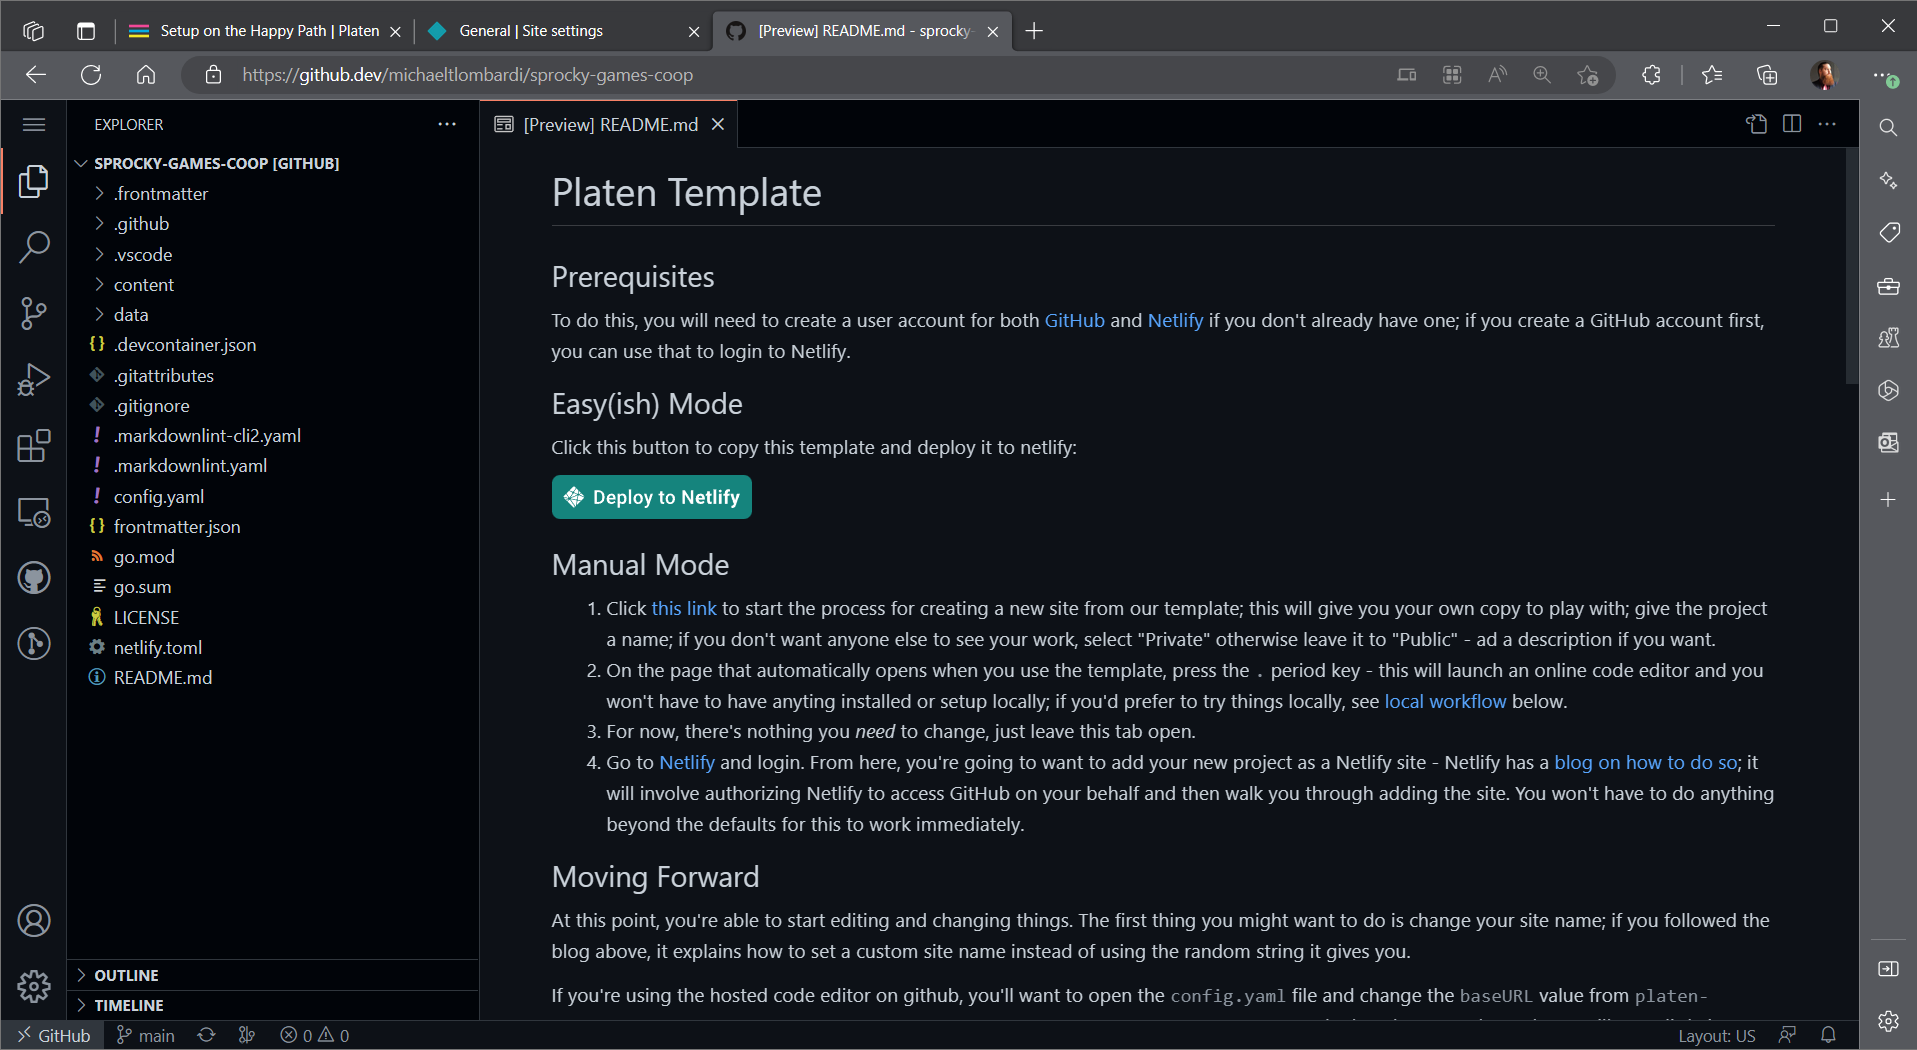
Task: Open the Source Control view
Action: (x=34, y=313)
